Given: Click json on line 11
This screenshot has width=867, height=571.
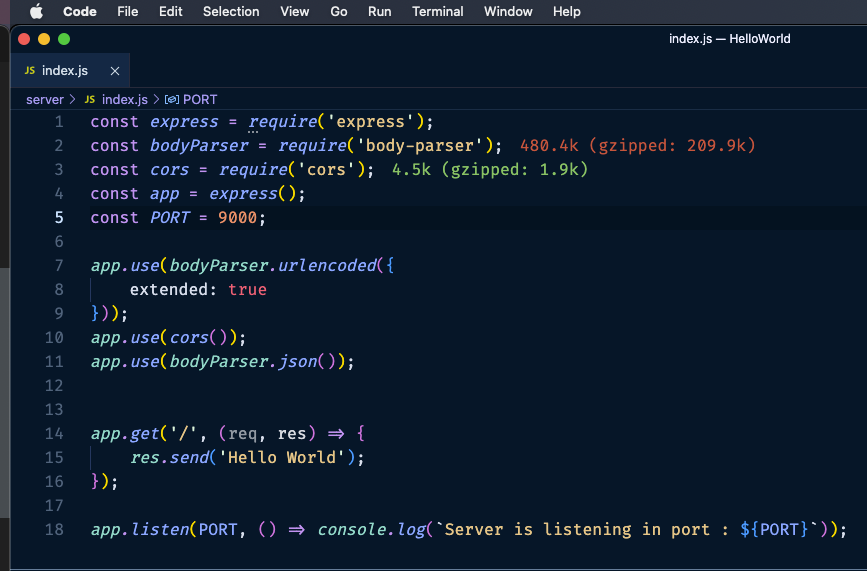Looking at the screenshot, I should (297, 362).
